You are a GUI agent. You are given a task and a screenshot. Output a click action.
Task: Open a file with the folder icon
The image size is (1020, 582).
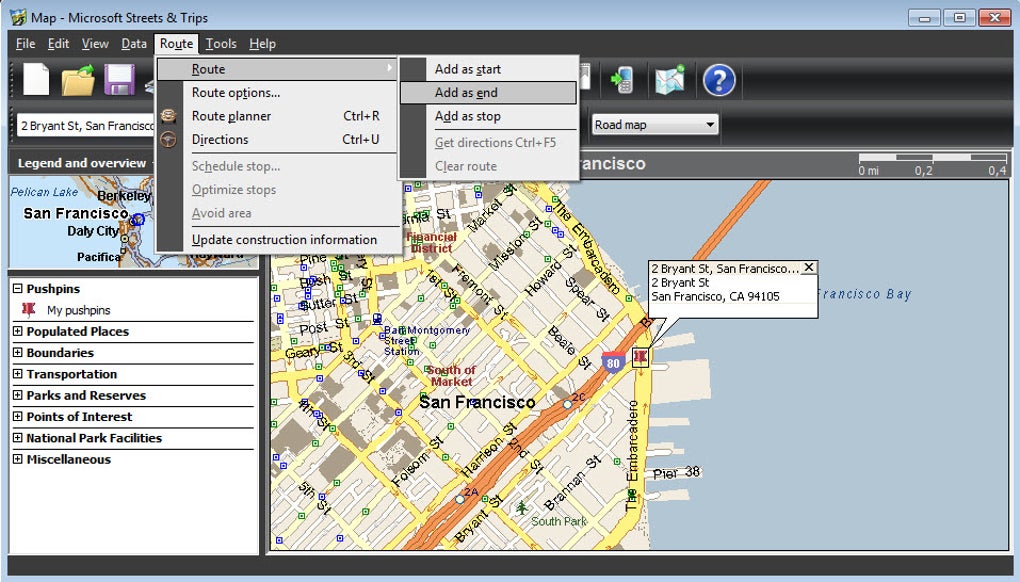pos(78,81)
